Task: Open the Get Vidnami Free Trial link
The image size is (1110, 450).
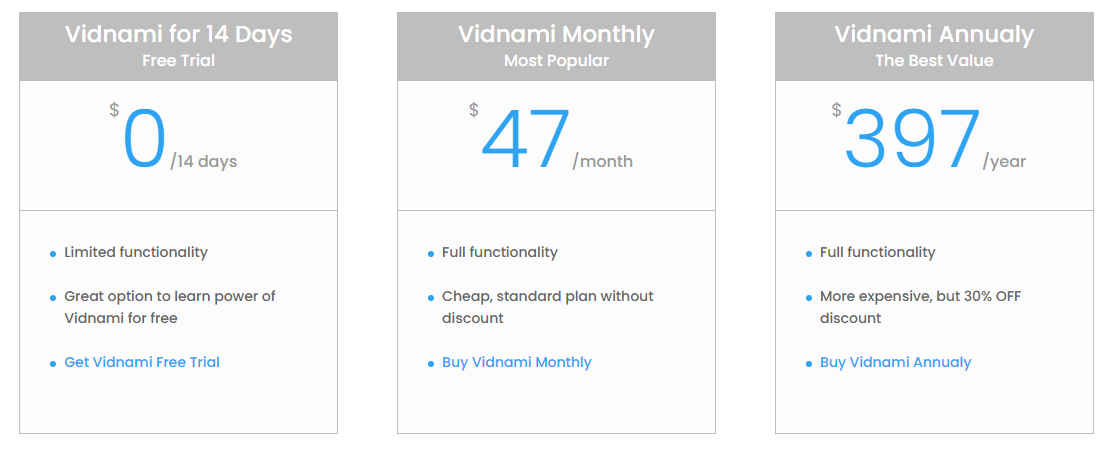Action: 142,362
